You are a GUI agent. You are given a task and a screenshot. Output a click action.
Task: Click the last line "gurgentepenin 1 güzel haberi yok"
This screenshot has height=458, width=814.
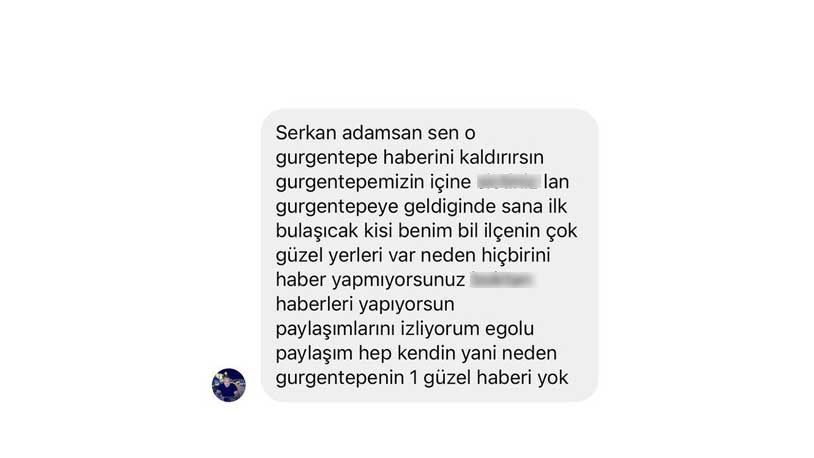click(x=422, y=378)
